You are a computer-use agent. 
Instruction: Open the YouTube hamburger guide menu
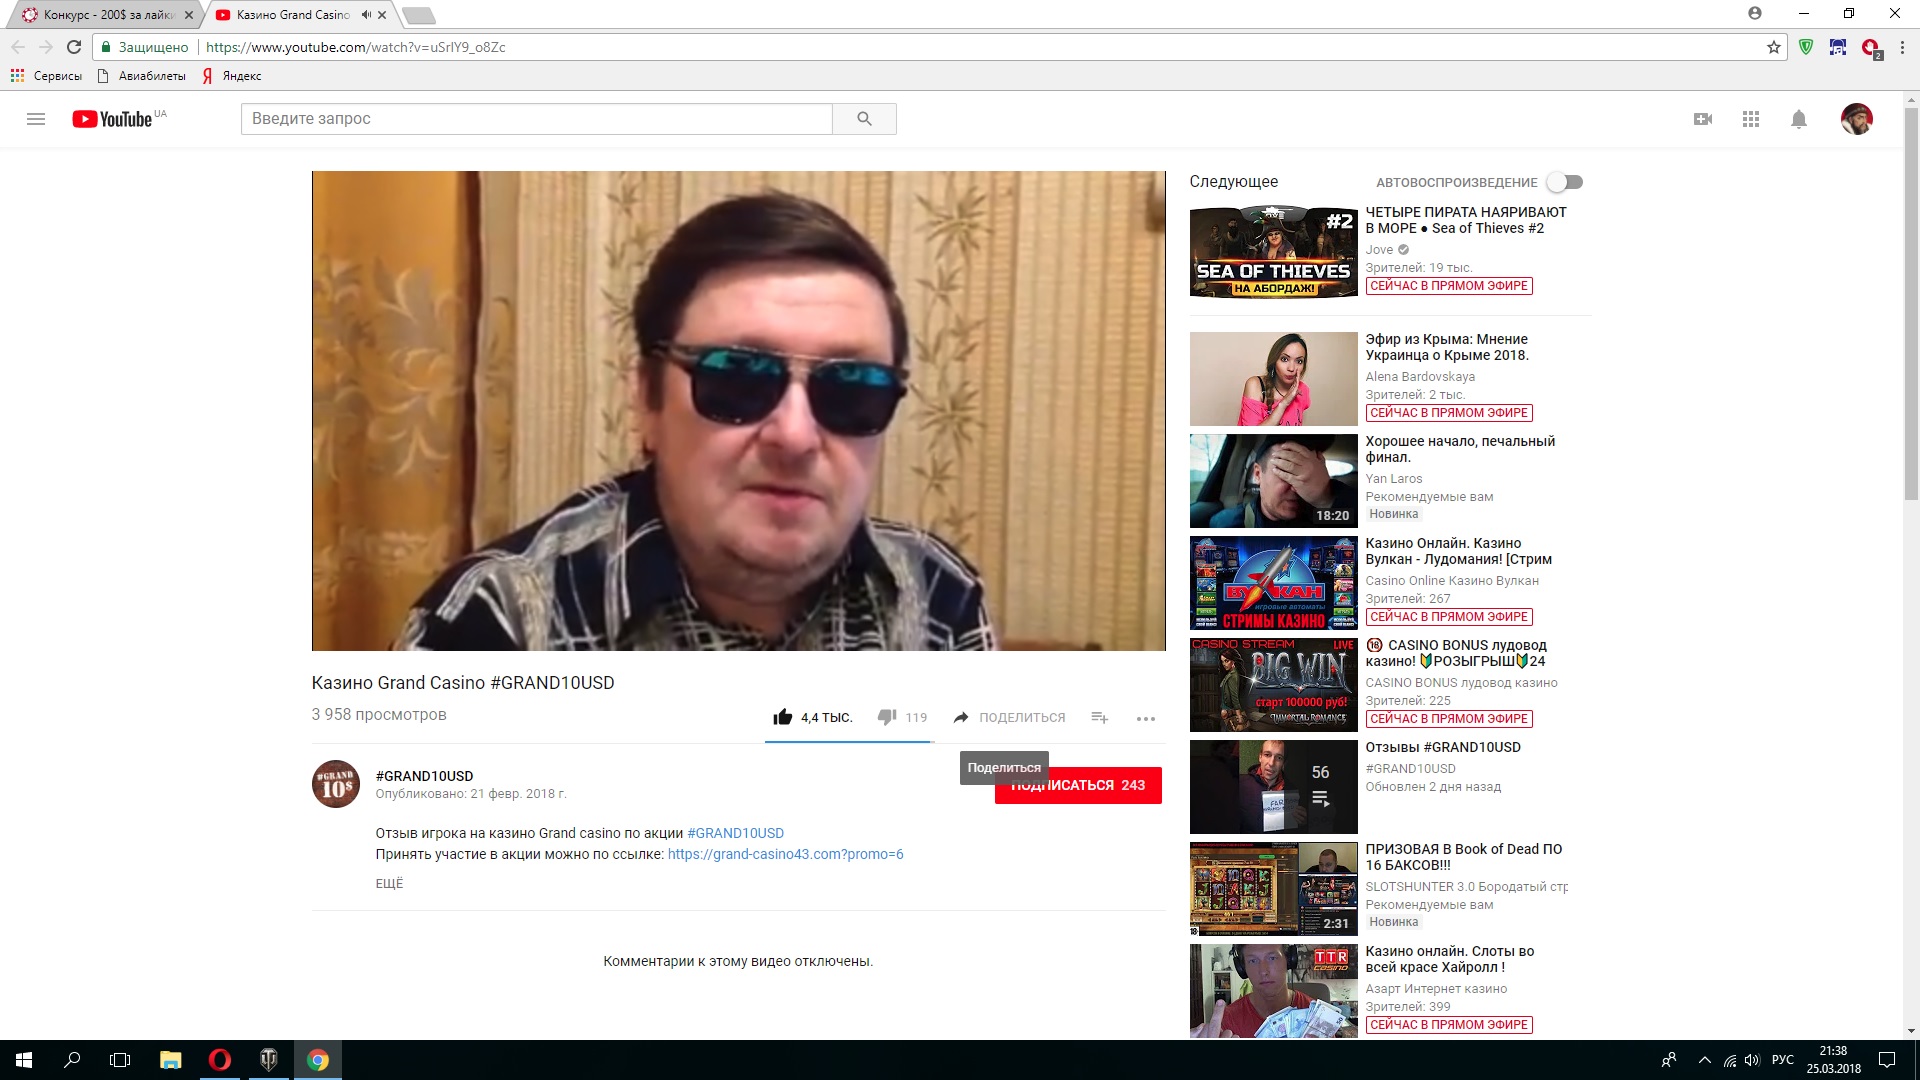36,119
